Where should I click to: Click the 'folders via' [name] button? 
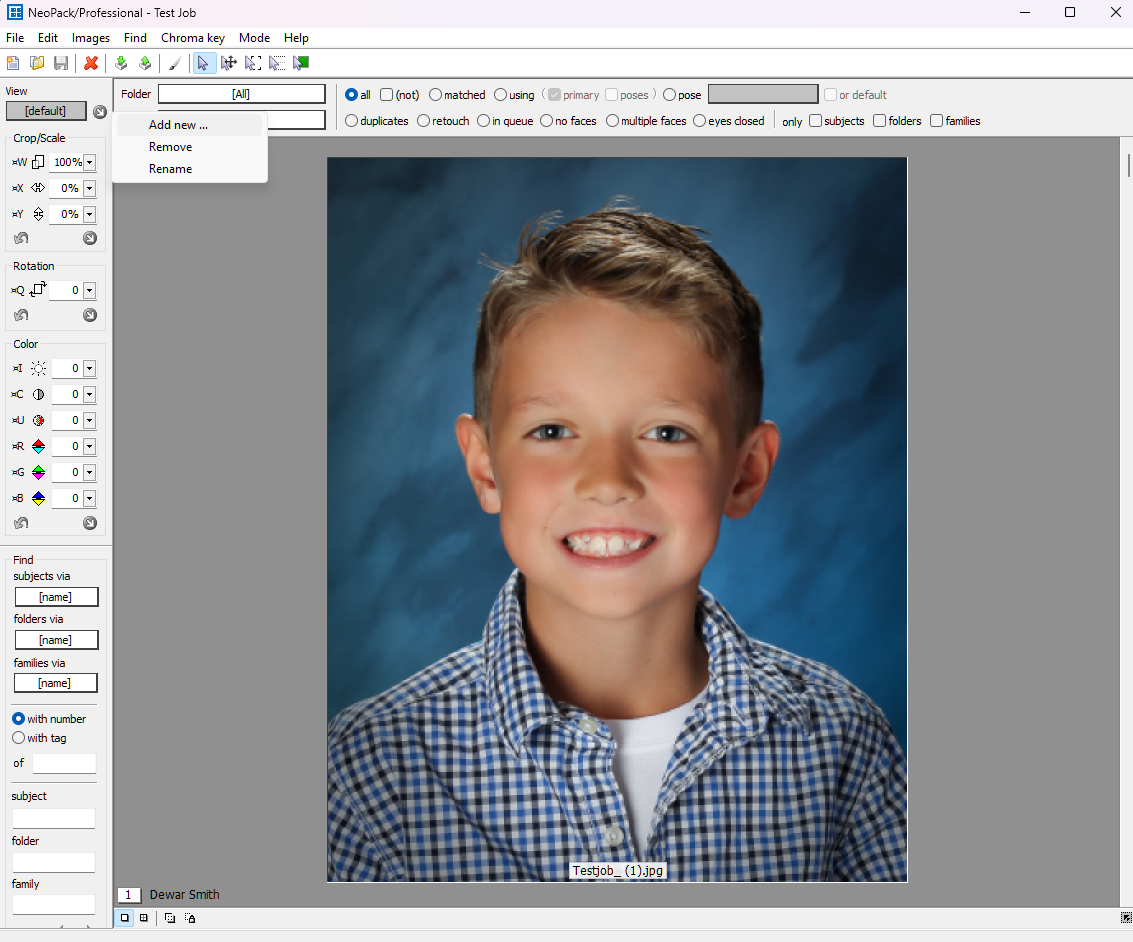click(56, 640)
